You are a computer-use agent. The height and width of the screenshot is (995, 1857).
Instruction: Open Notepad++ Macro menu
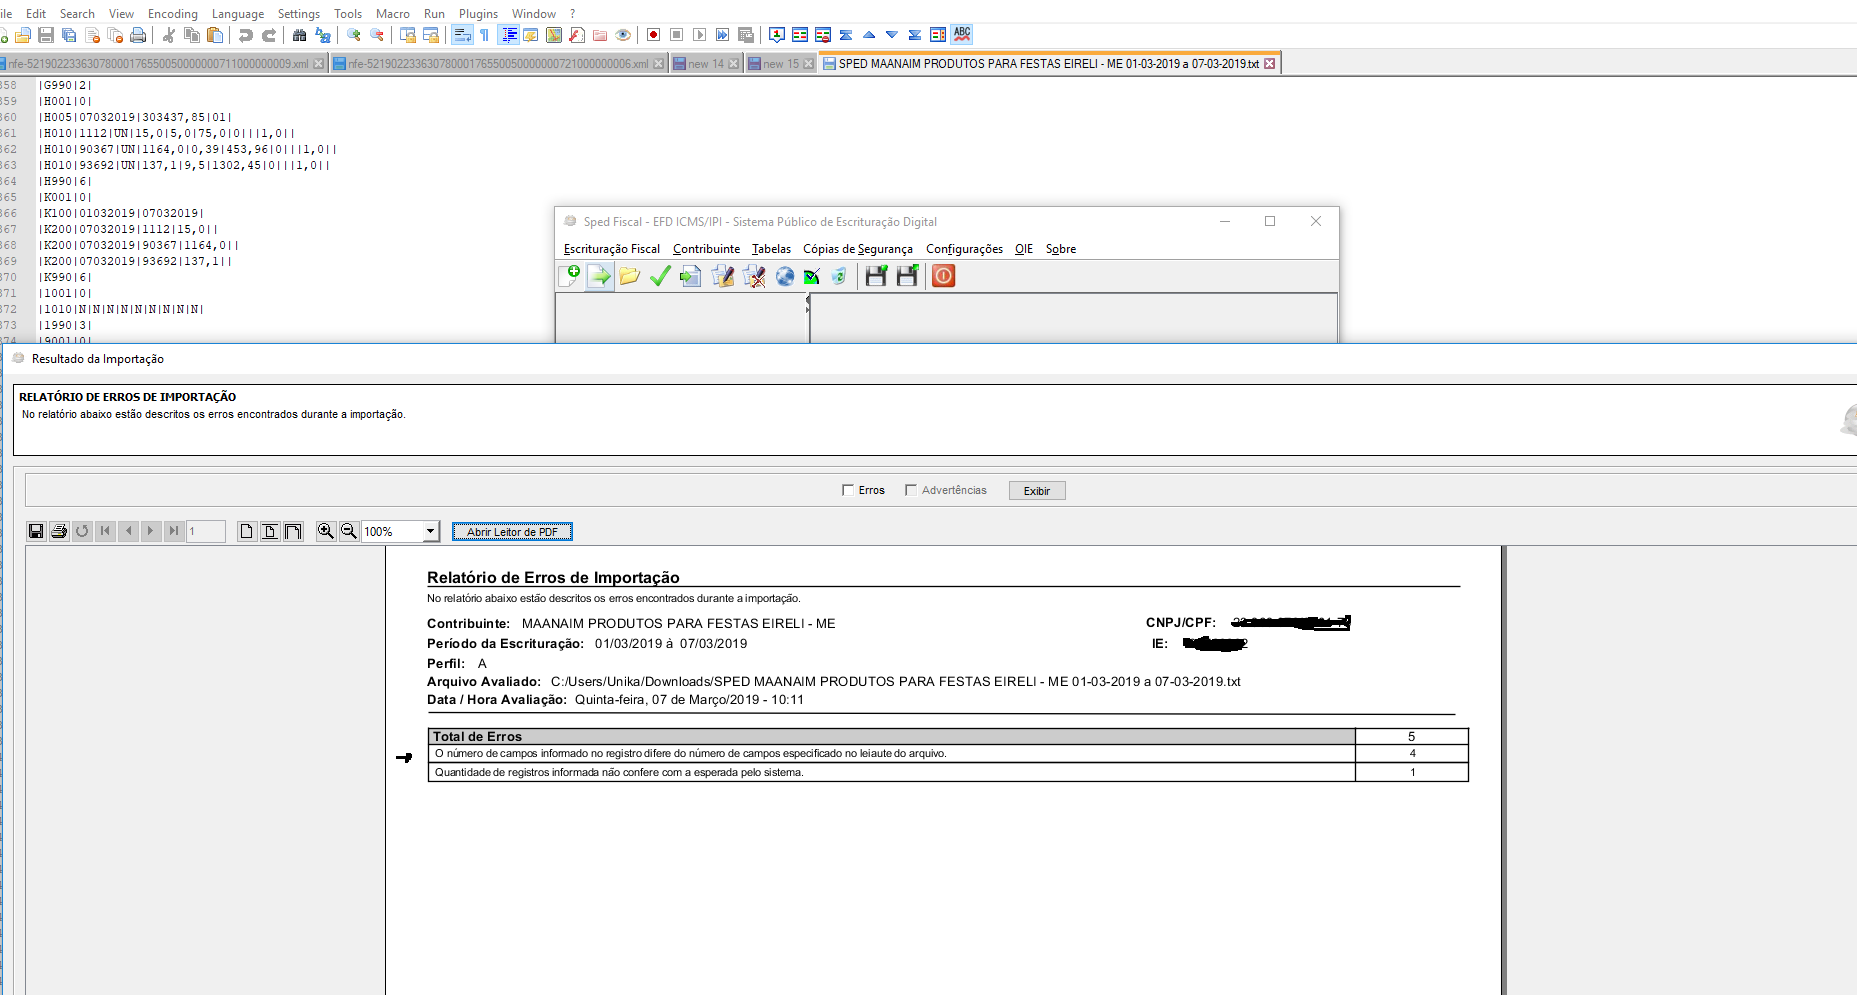click(393, 14)
